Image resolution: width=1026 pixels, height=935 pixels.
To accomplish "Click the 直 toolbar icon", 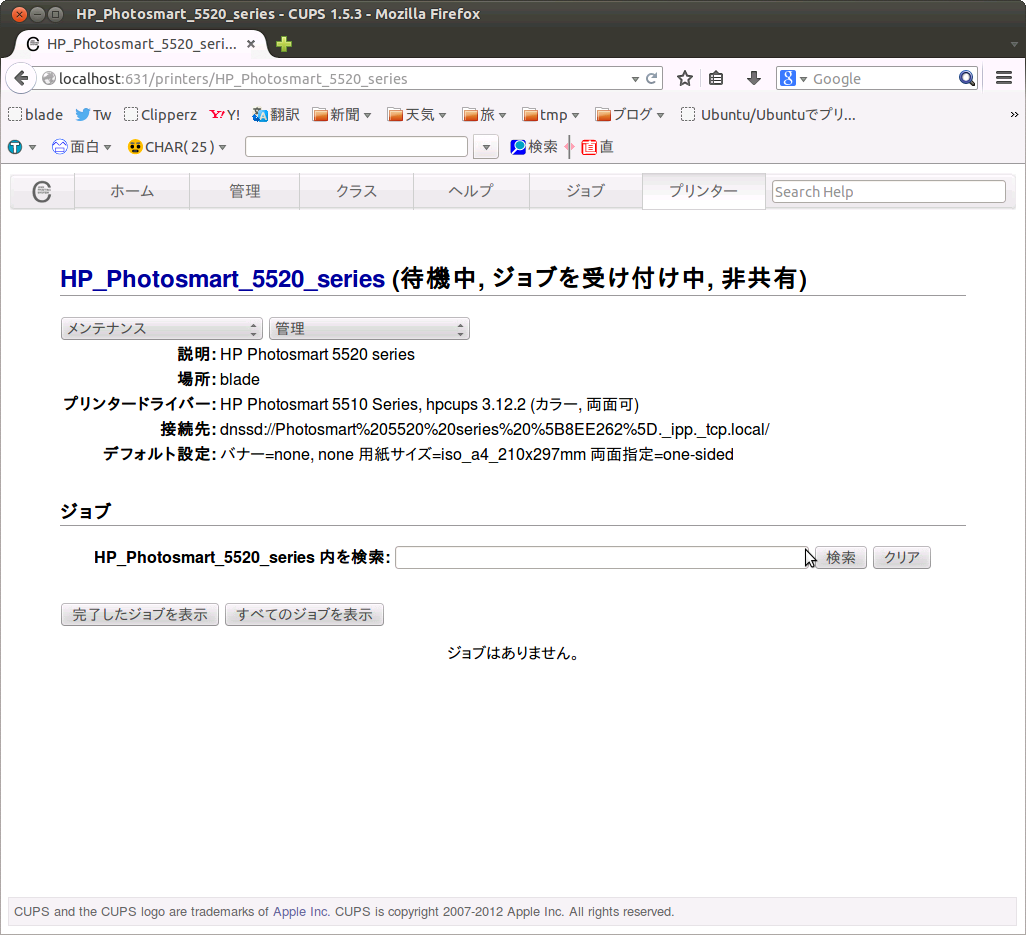I will pyautogui.click(x=597, y=147).
